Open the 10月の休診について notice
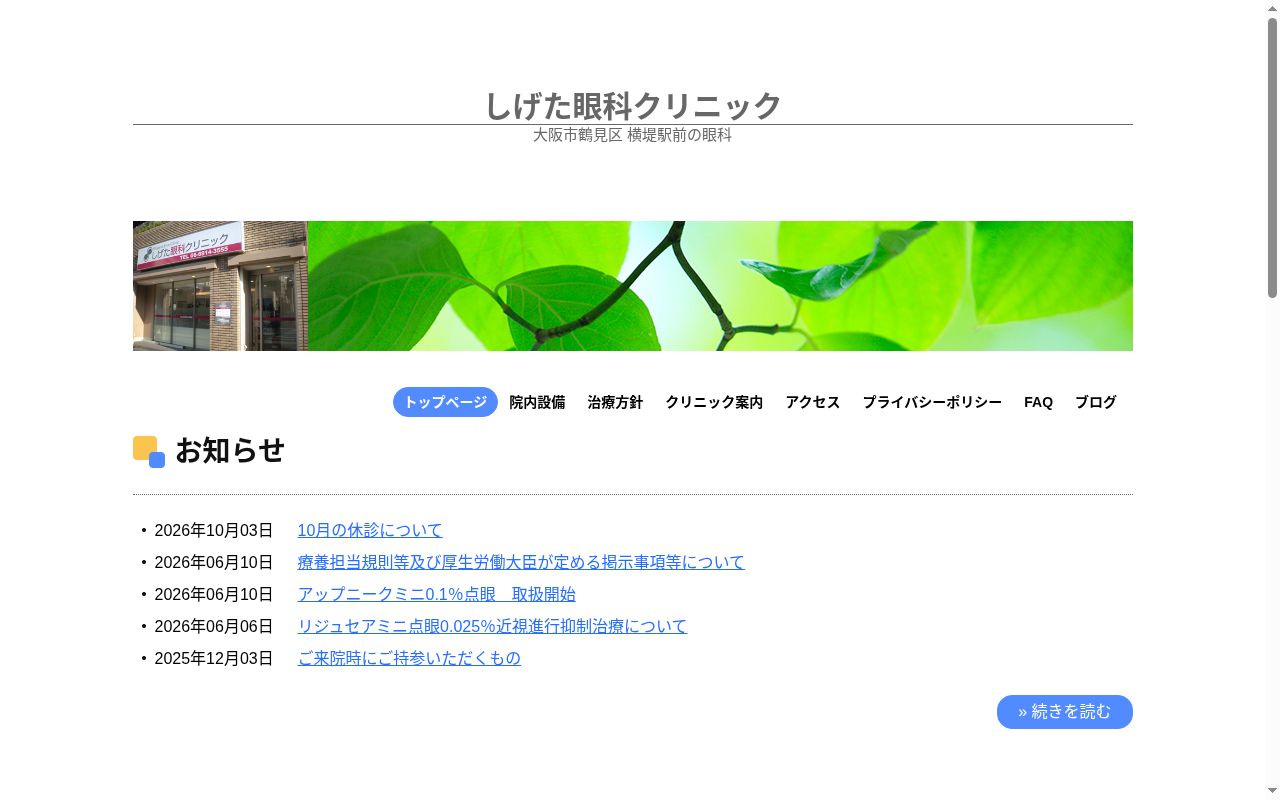Image resolution: width=1280 pixels, height=800 pixels. pyautogui.click(x=370, y=530)
